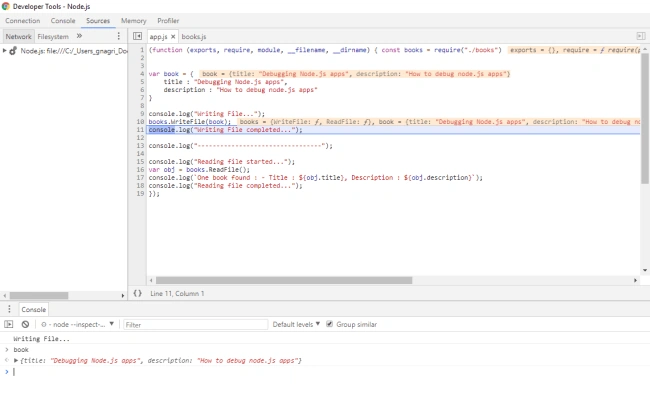Open the node --inspect context dropdown
The height and width of the screenshot is (406, 650).
point(77,324)
